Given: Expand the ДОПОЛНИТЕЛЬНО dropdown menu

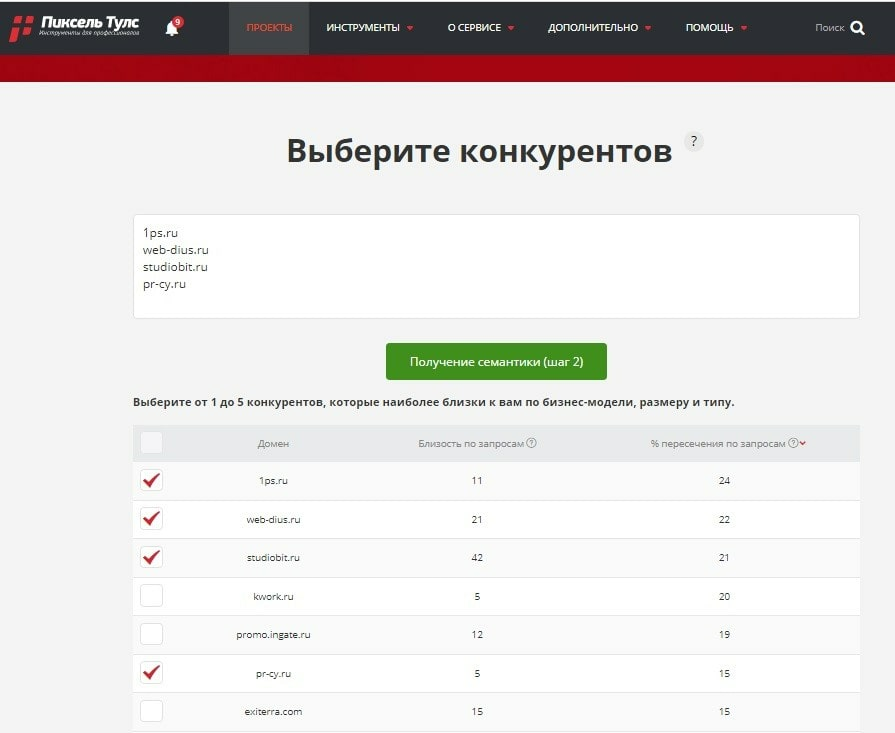Looking at the screenshot, I should (x=599, y=27).
